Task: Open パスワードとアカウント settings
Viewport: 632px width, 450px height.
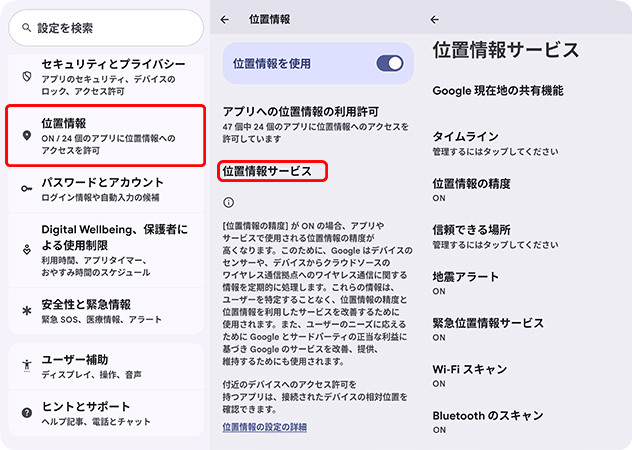Action: click(x=106, y=189)
